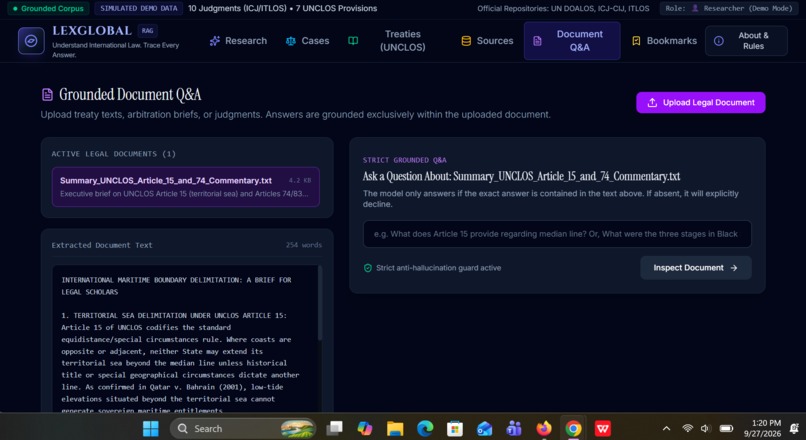Open the Research tab
This screenshot has height=440, width=806.
[239, 41]
